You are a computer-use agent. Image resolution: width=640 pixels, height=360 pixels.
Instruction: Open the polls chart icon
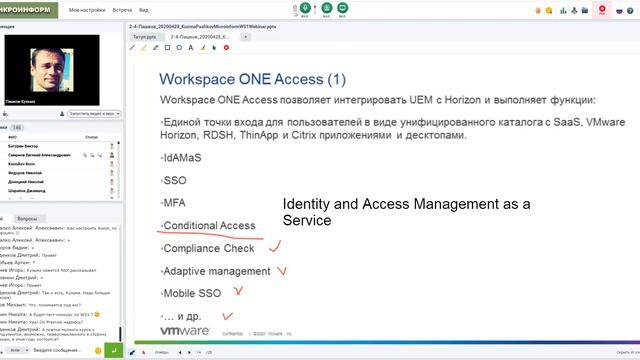tap(563, 11)
